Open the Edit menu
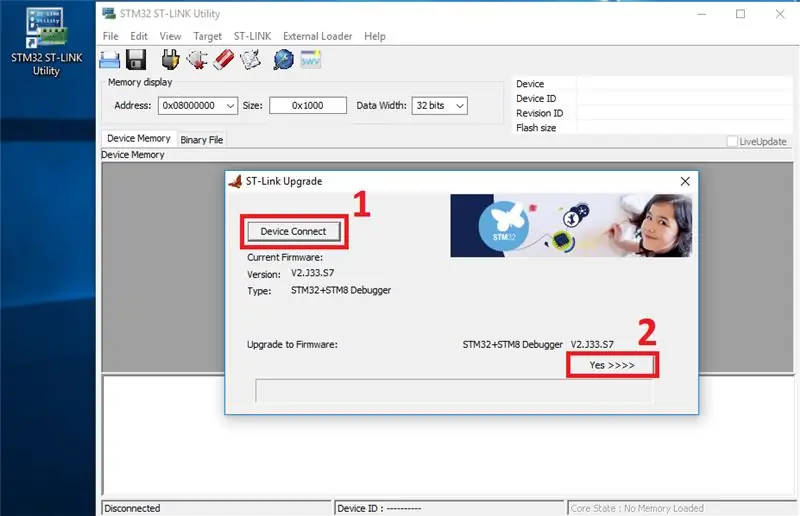 [x=139, y=36]
